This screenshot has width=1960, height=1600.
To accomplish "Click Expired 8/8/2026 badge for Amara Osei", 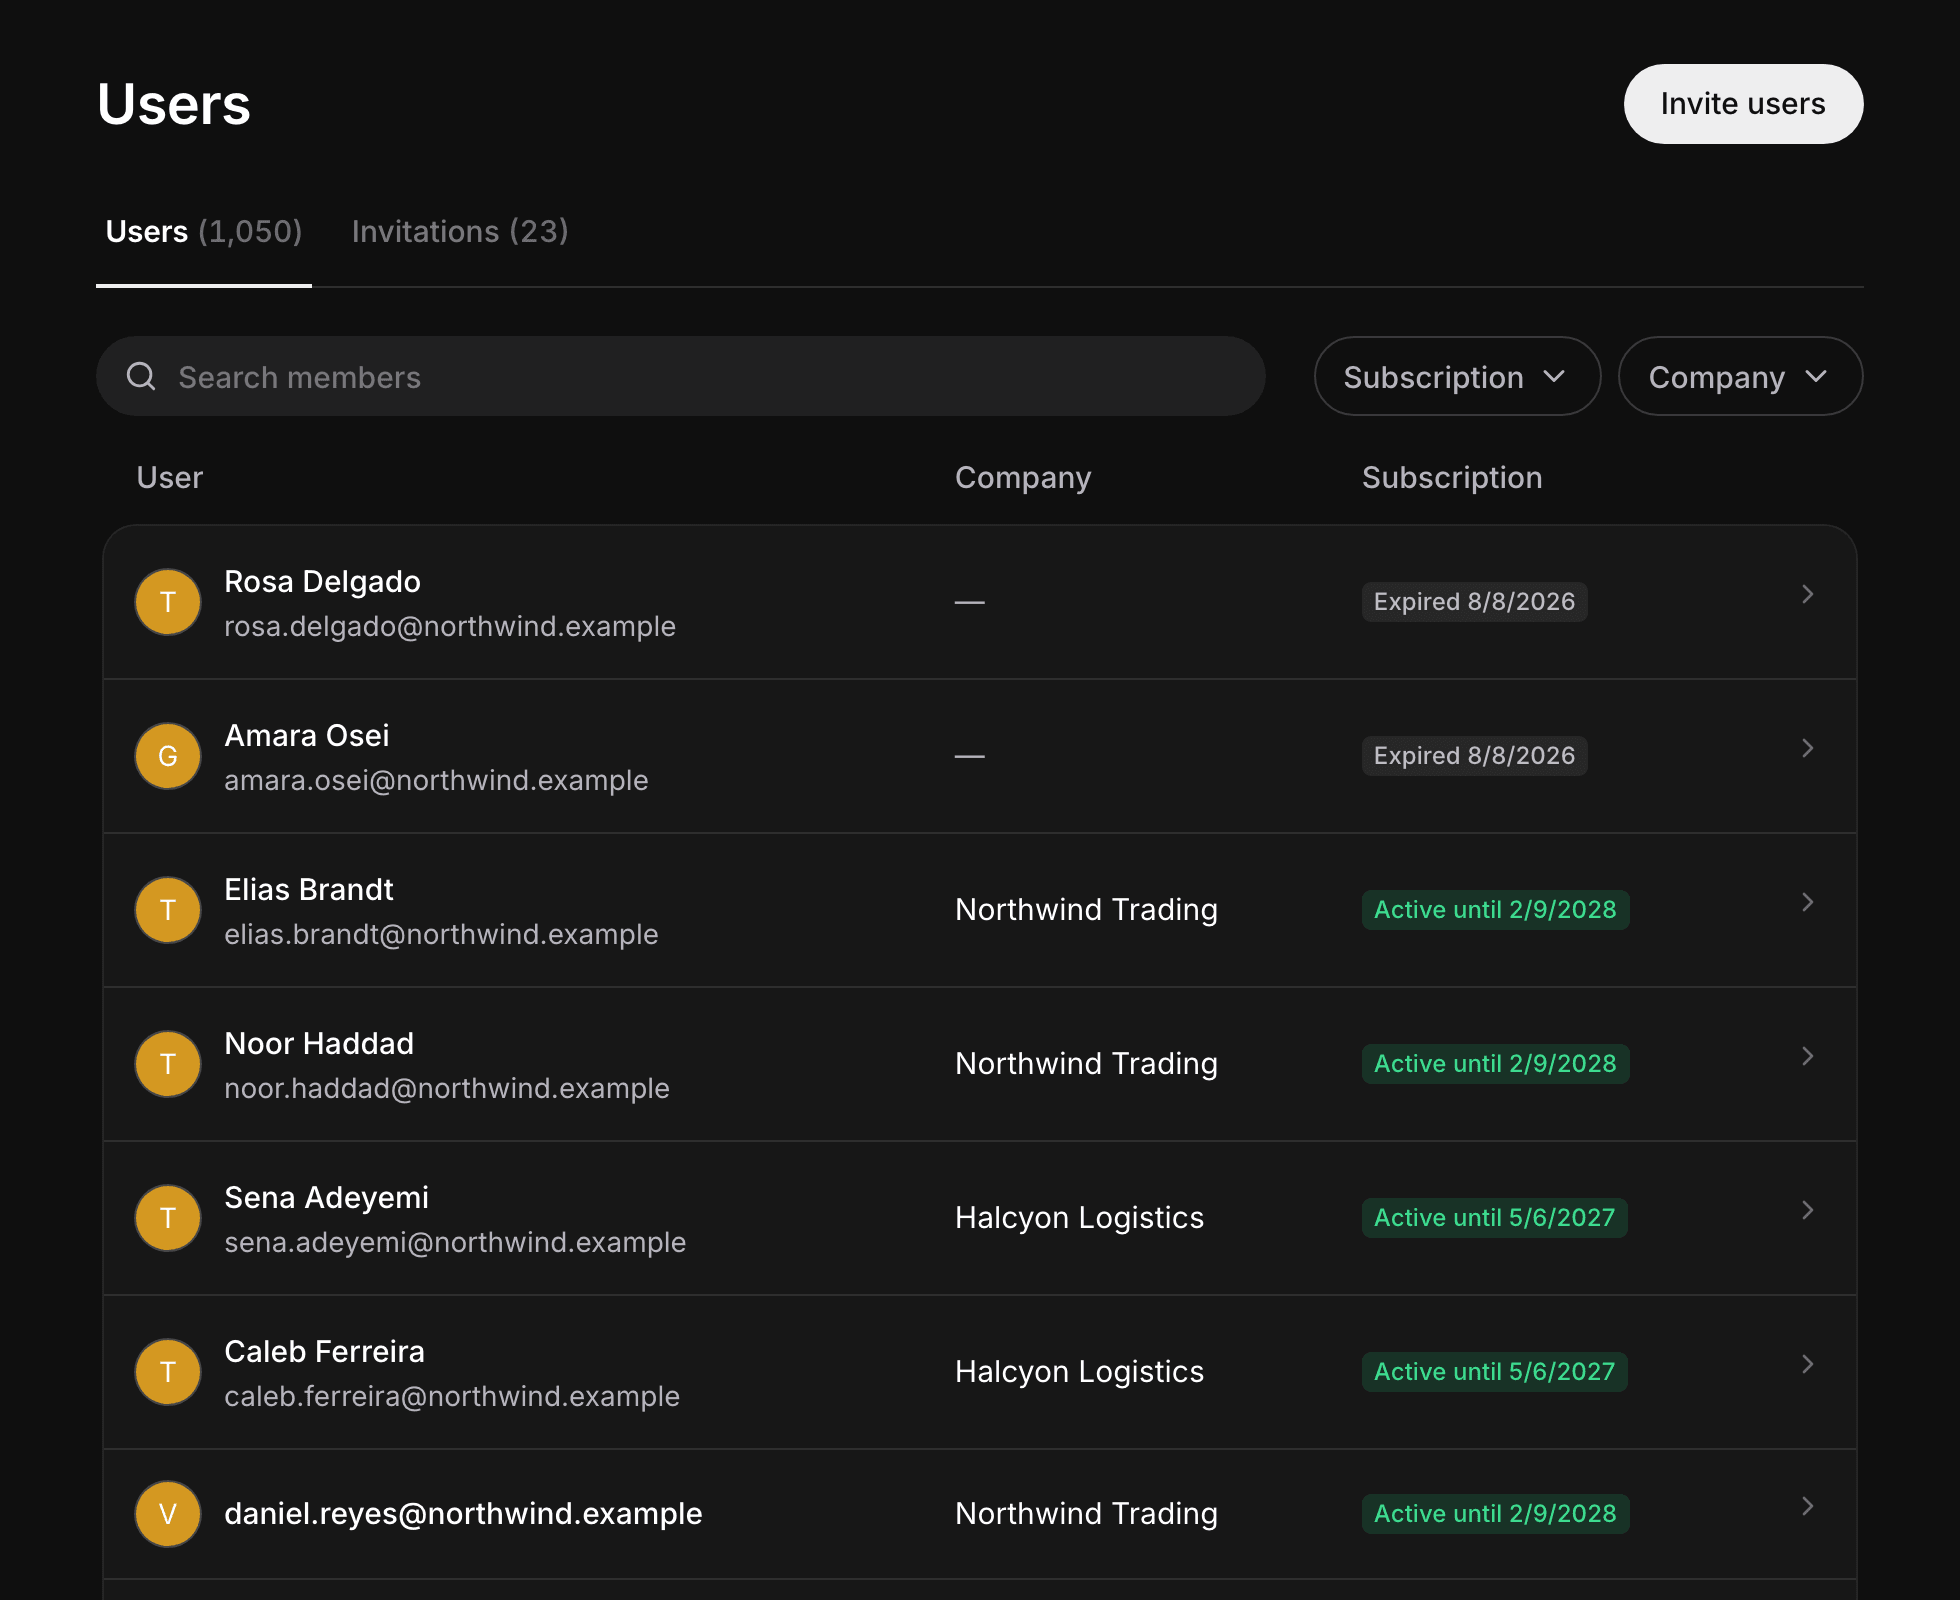I will point(1474,756).
